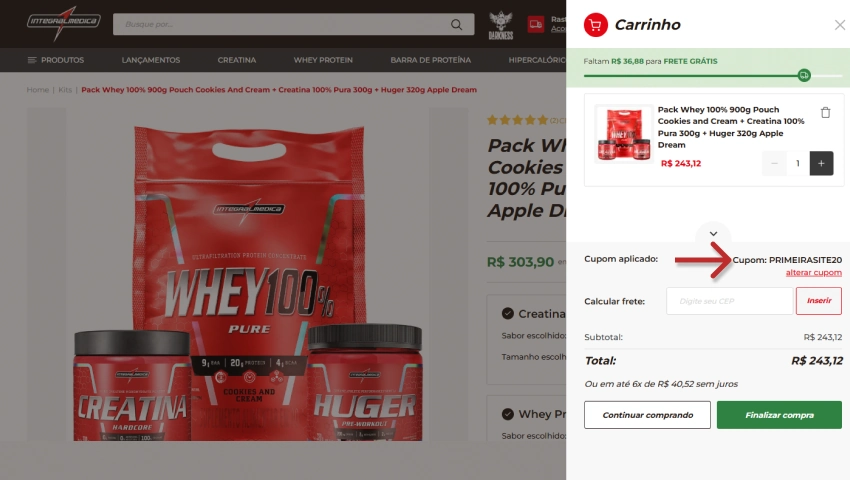Viewport: 850px width, 480px height.
Task: Click the red delivery truck tracking icon
Action: point(536,24)
